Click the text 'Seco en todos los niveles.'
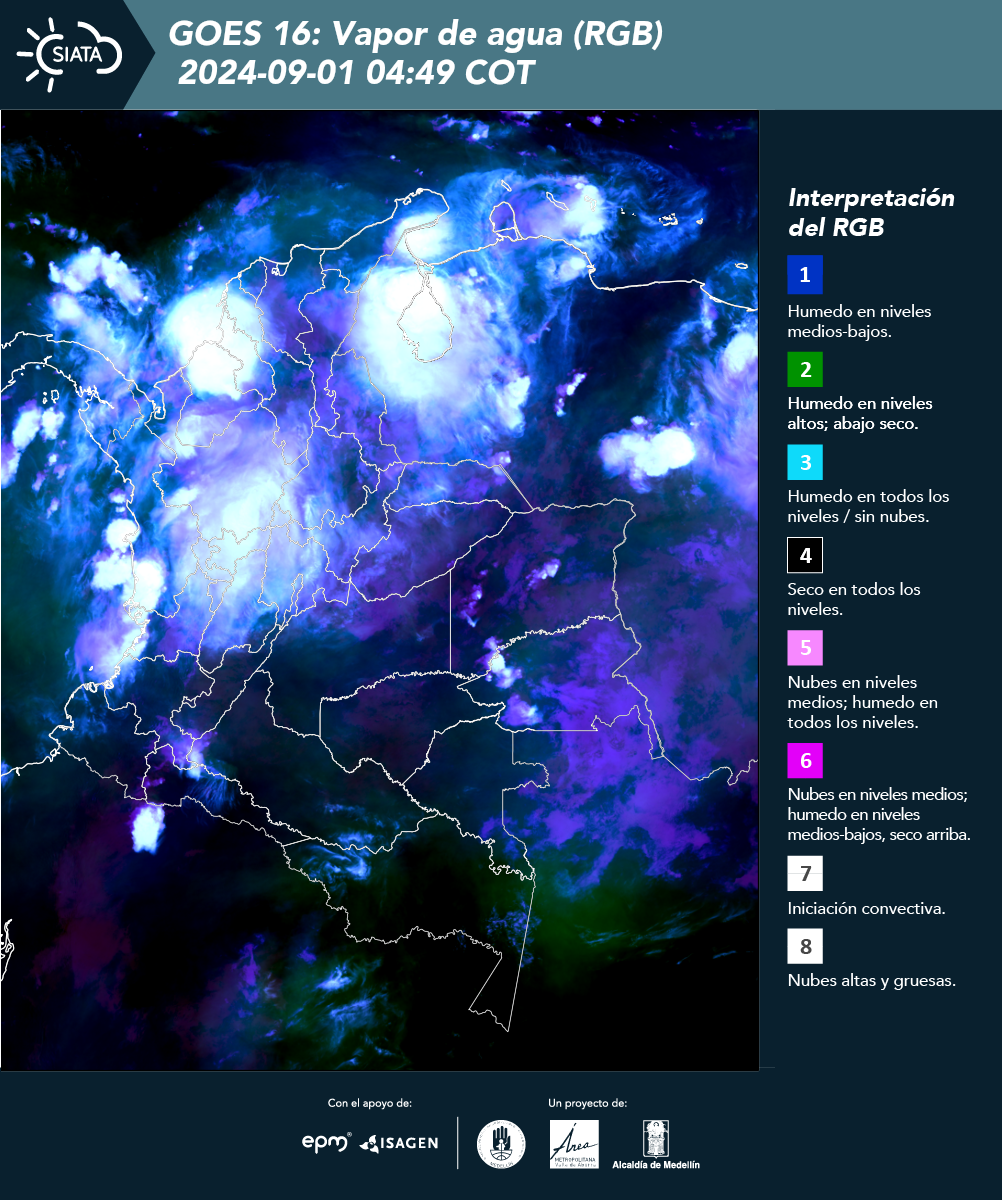This screenshot has width=1002, height=1200. click(854, 599)
